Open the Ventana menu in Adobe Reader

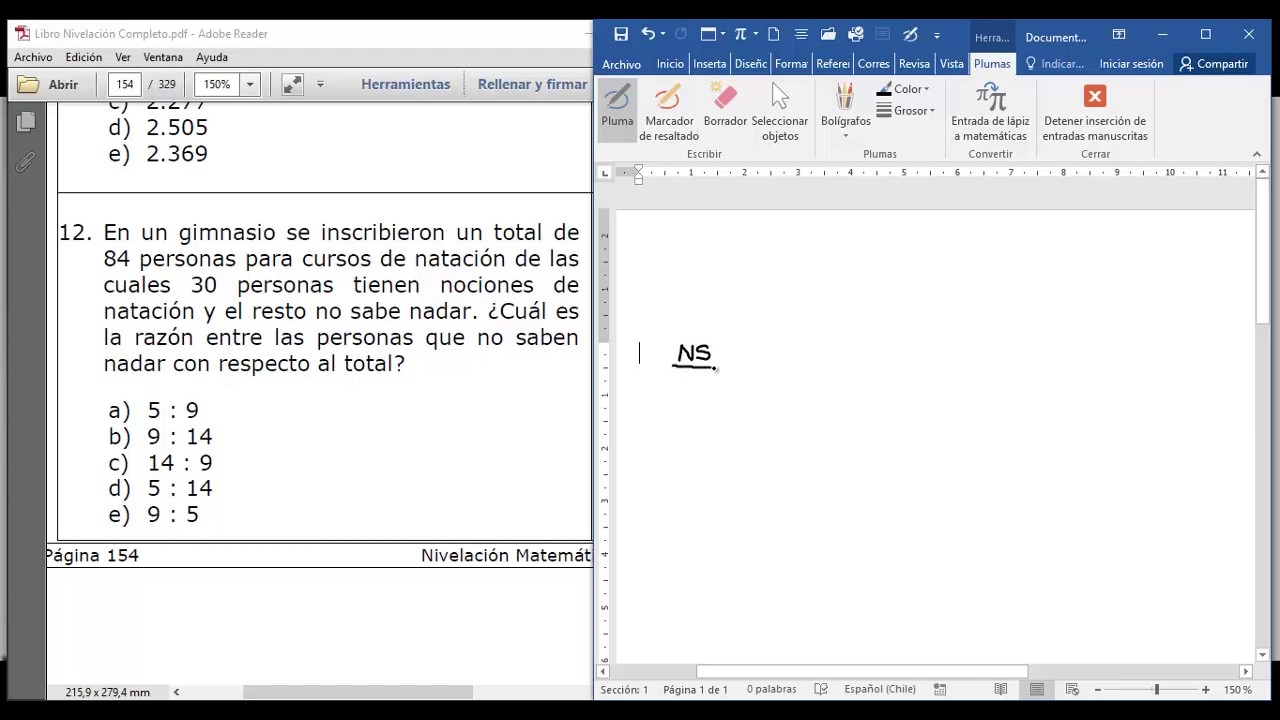pyautogui.click(x=163, y=57)
